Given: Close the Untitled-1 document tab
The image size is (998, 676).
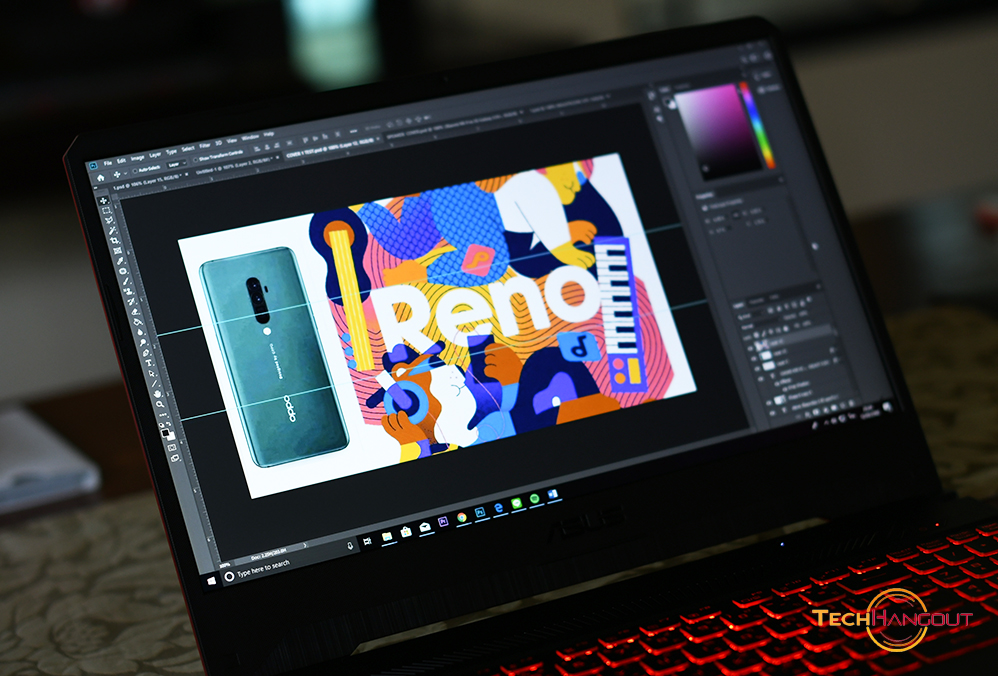Looking at the screenshot, I should tap(277, 157).
